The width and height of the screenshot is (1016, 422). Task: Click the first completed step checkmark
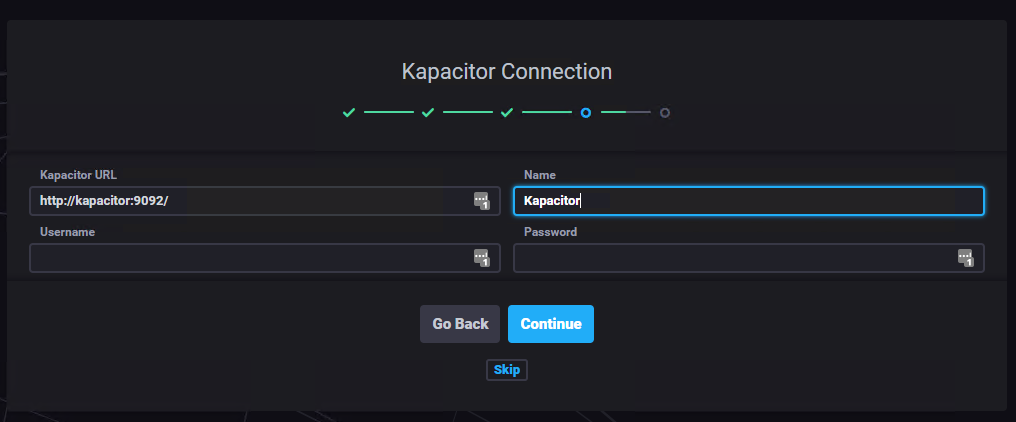[x=349, y=113]
